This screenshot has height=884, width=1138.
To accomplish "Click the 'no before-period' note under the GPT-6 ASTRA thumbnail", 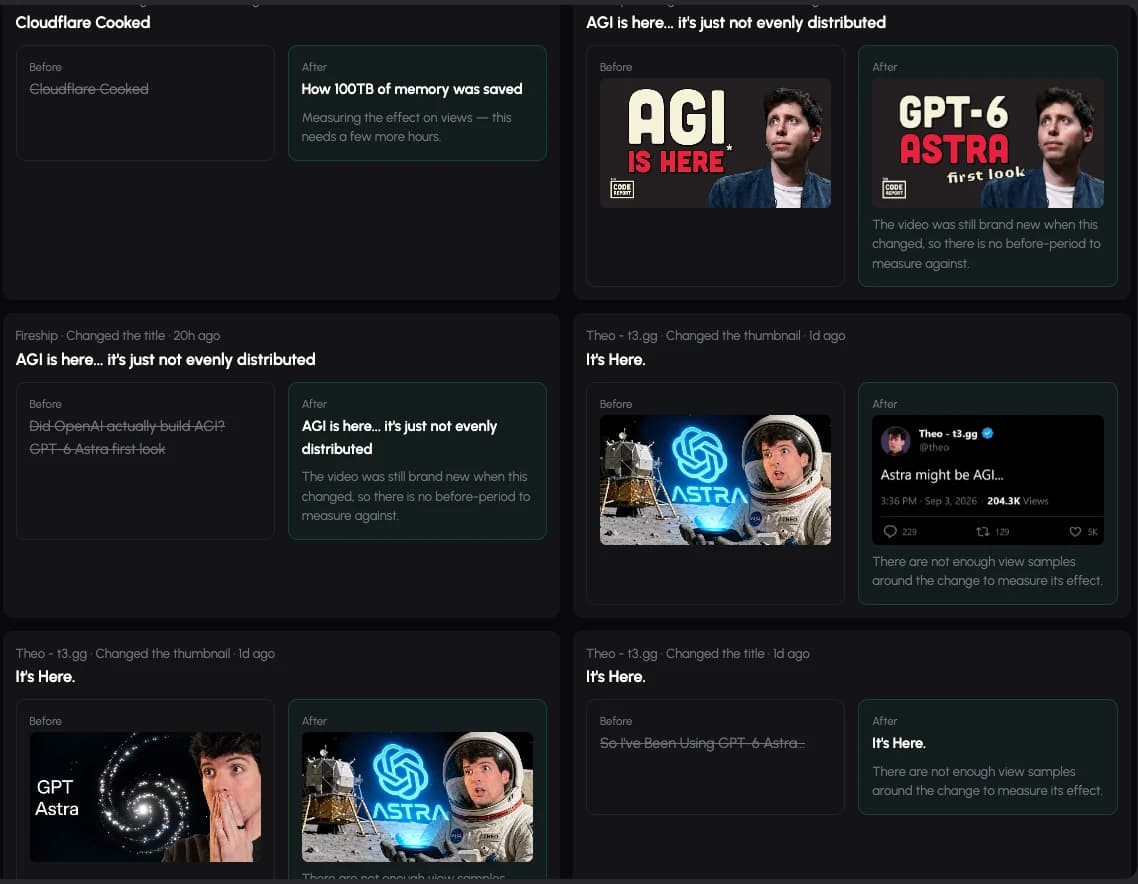I will 986,244.
